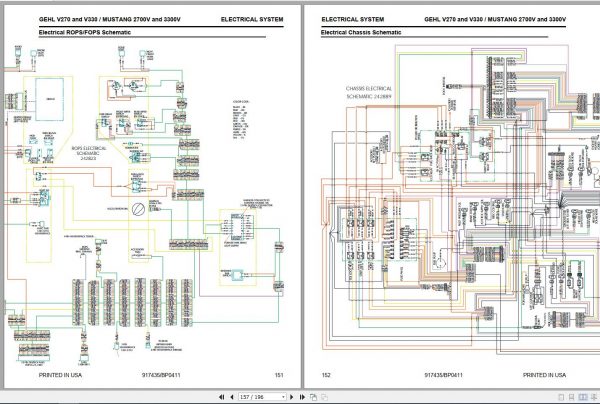
Task: Switch to continuous single page view
Action: 572,397
